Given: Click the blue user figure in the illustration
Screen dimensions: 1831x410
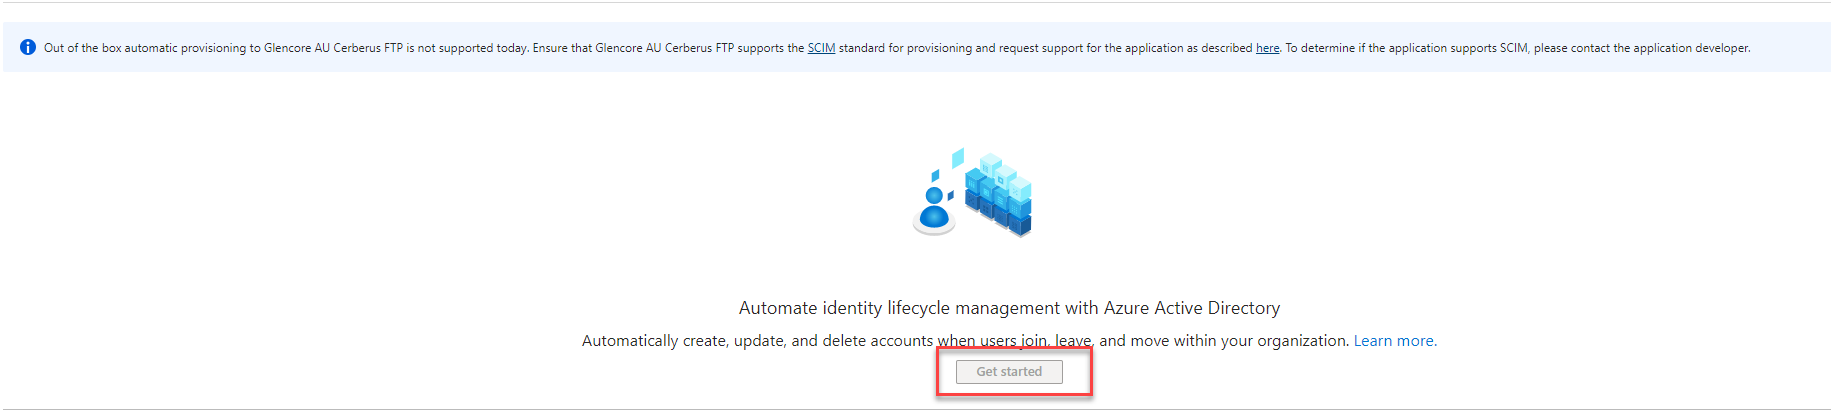Looking at the screenshot, I should point(934,210).
